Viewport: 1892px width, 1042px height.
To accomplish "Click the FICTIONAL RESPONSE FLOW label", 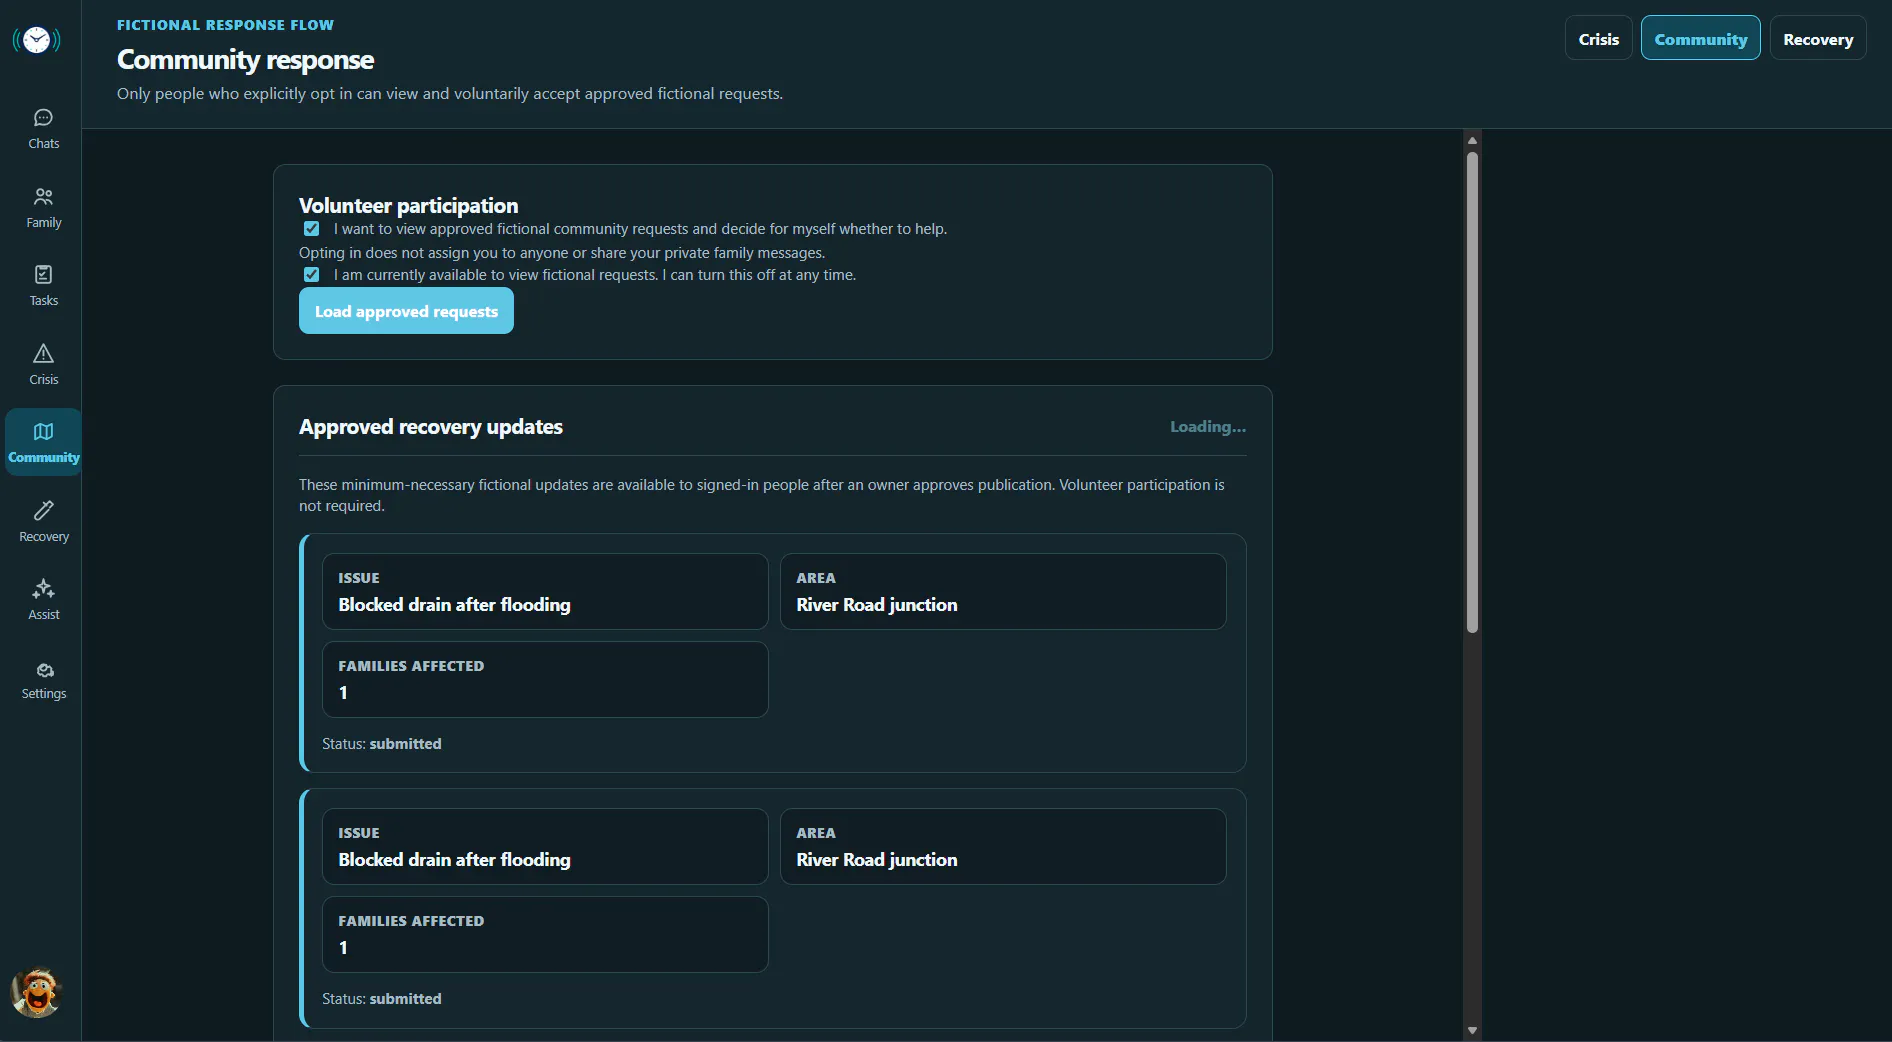I will click(225, 25).
